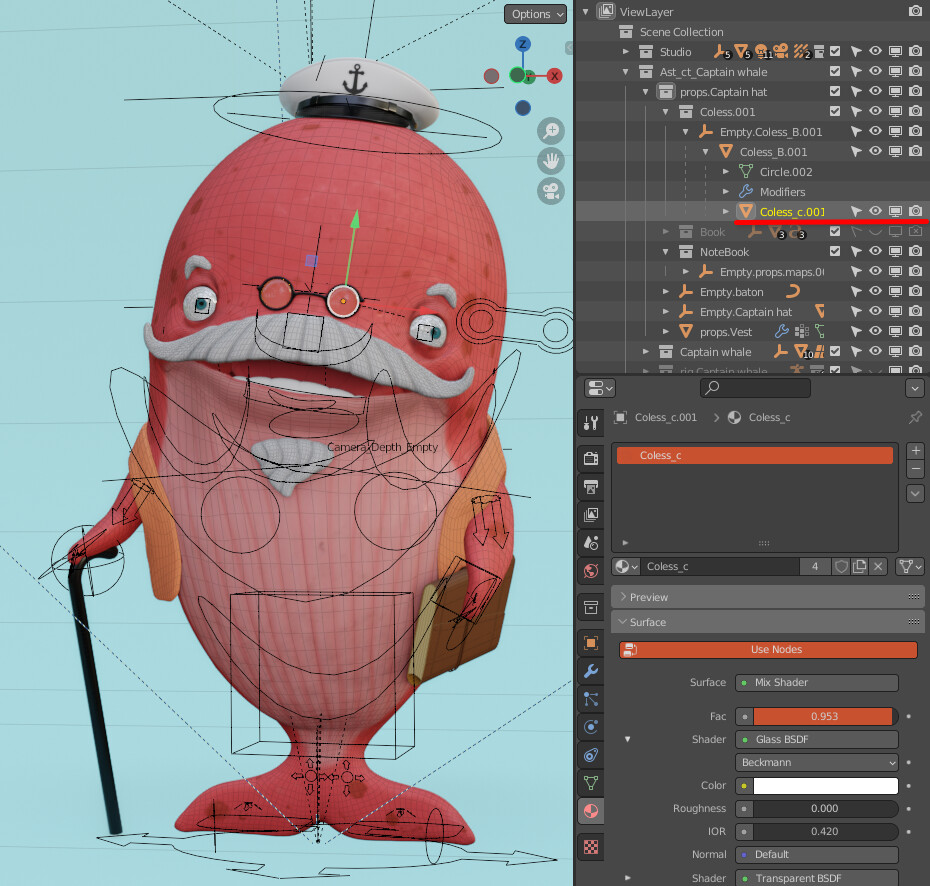Image resolution: width=930 pixels, height=886 pixels.
Task: Click the white Glass BSDF Color swatch
Action: pyautogui.click(x=825, y=786)
